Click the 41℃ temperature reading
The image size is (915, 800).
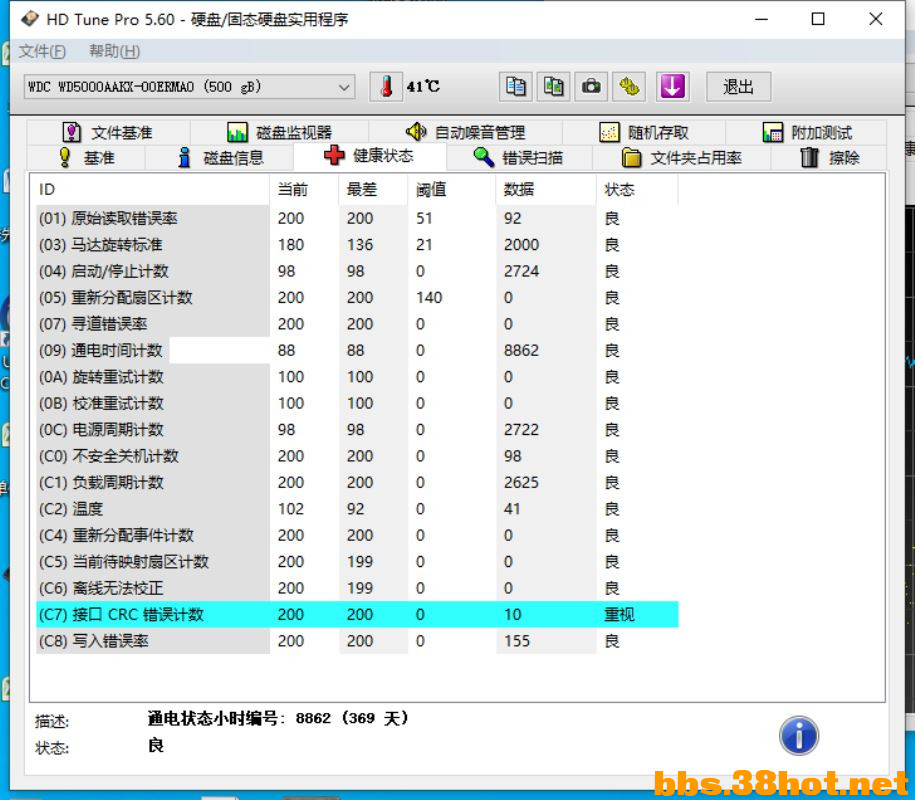click(x=423, y=87)
